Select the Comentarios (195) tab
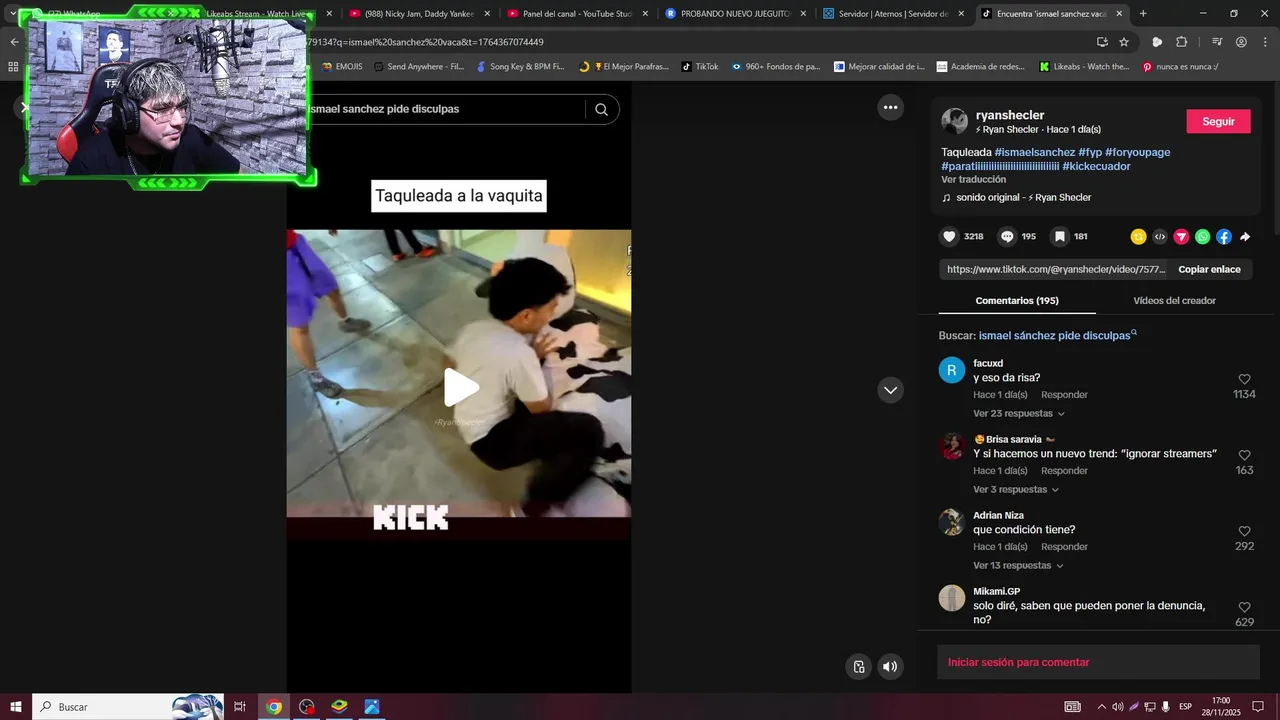Screen dimensions: 1280x720 [x=1017, y=300]
